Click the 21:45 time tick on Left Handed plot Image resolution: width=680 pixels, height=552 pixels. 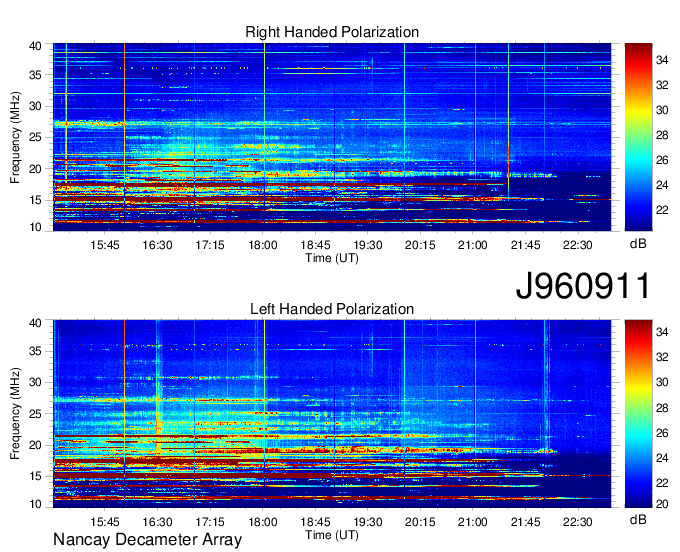point(526,522)
